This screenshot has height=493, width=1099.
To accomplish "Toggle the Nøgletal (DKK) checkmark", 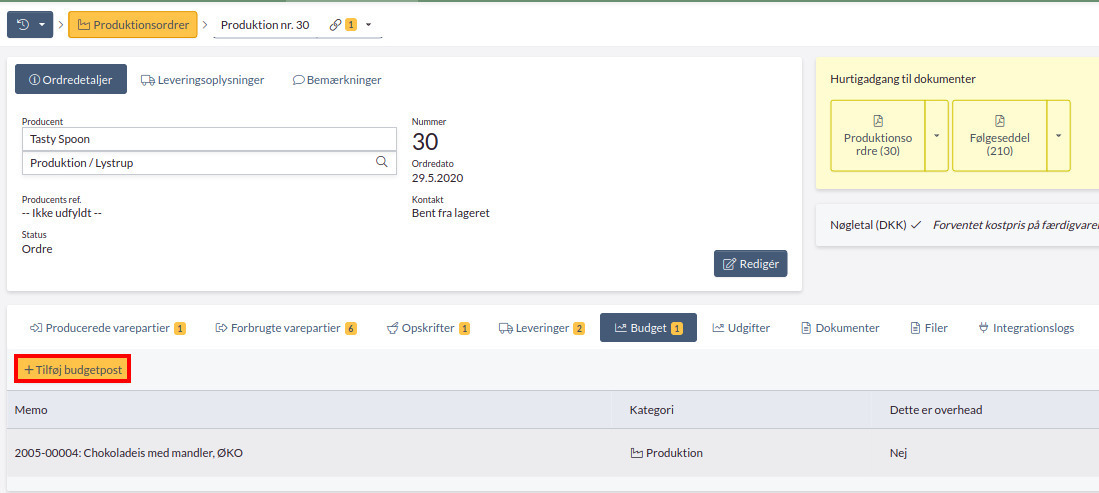I will [x=915, y=226].
